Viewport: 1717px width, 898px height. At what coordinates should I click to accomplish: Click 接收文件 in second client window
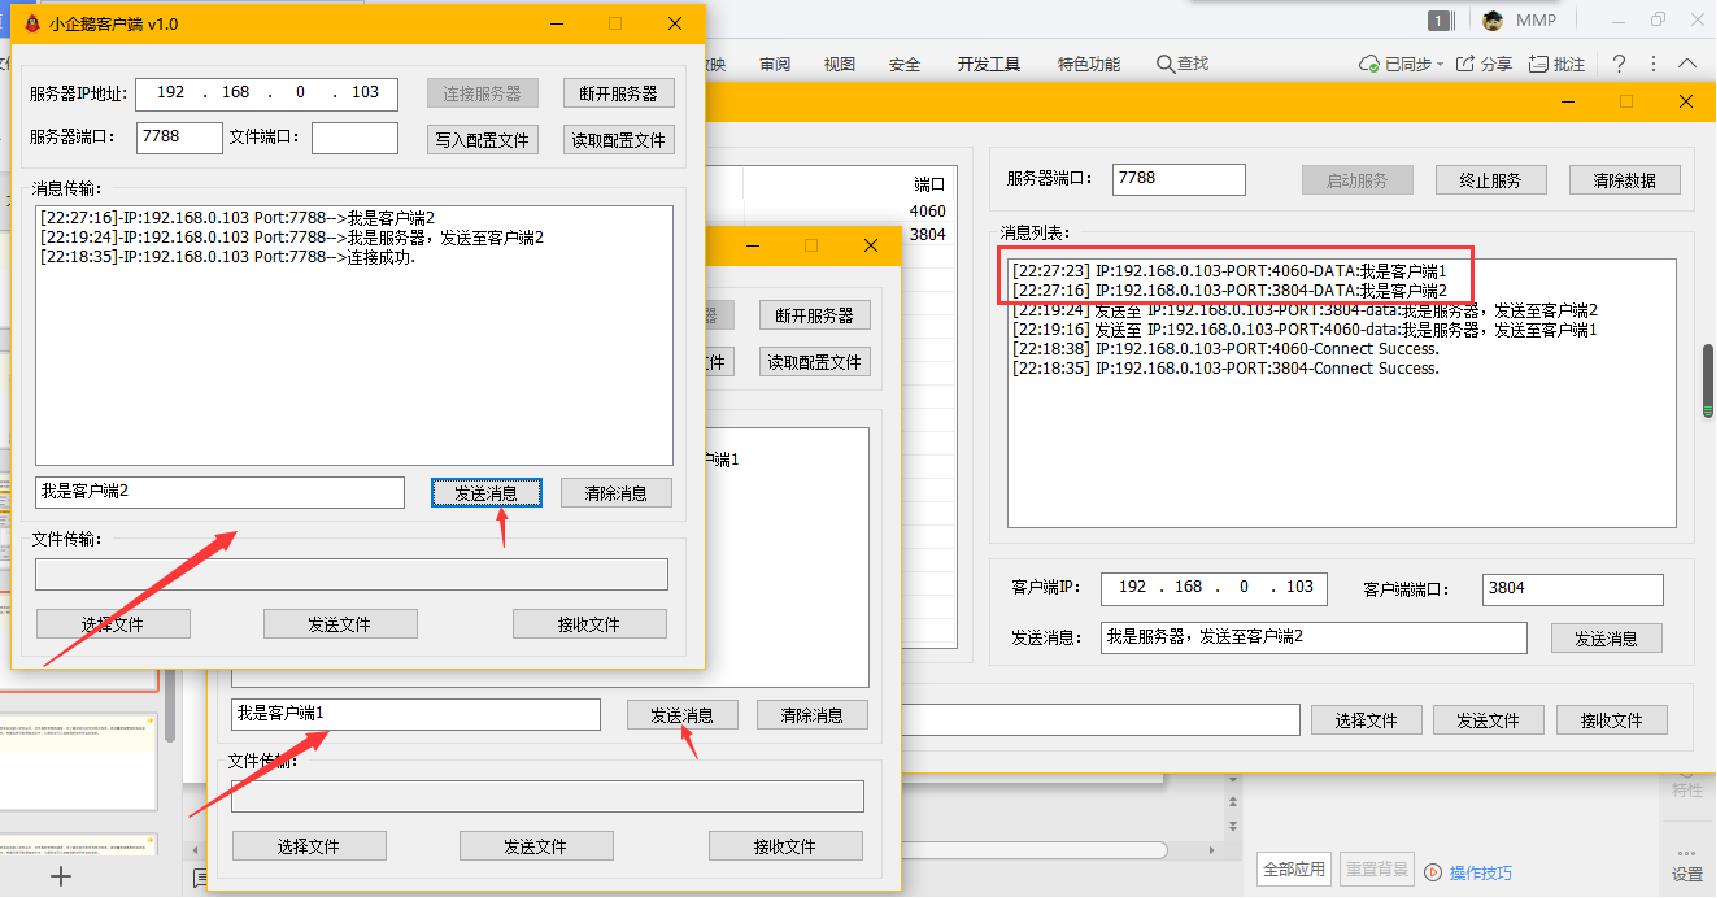(786, 846)
